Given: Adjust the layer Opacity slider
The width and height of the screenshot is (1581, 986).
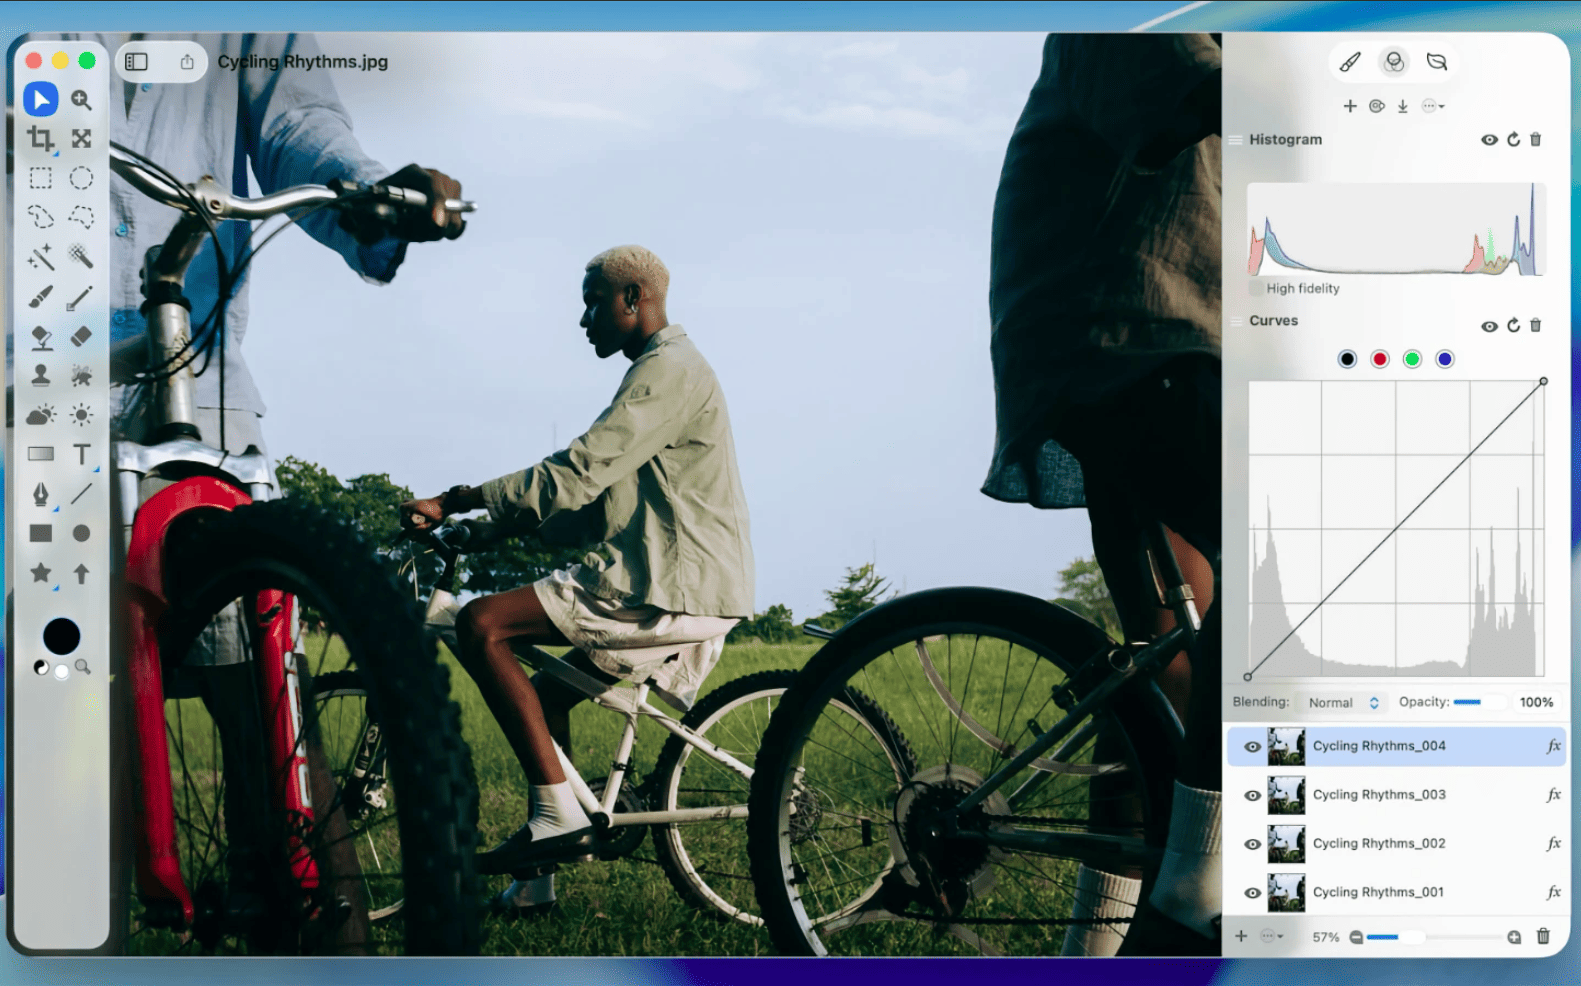Looking at the screenshot, I should pyautogui.click(x=1480, y=703).
